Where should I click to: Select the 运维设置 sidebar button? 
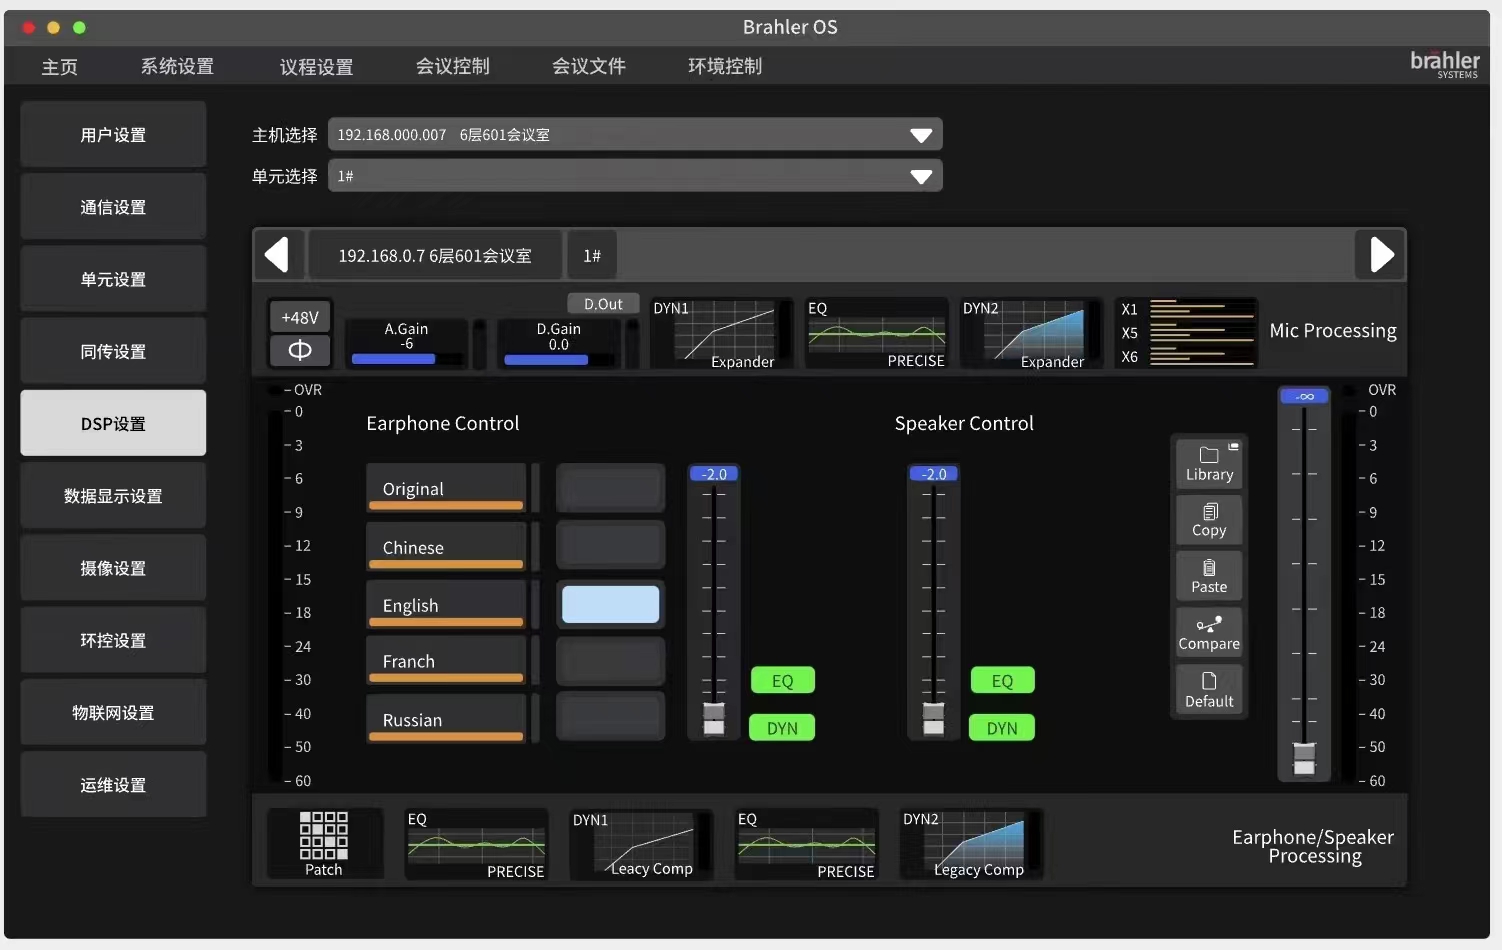click(x=113, y=784)
